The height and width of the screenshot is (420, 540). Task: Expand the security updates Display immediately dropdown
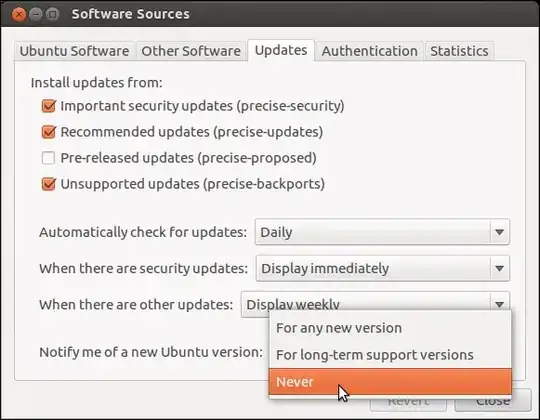[383, 268]
